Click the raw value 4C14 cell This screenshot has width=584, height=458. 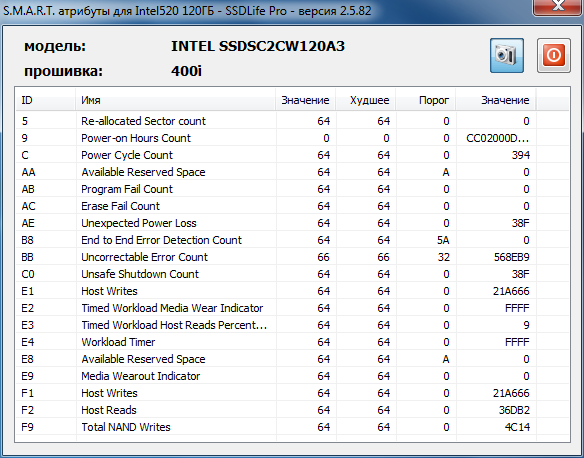(x=517, y=427)
